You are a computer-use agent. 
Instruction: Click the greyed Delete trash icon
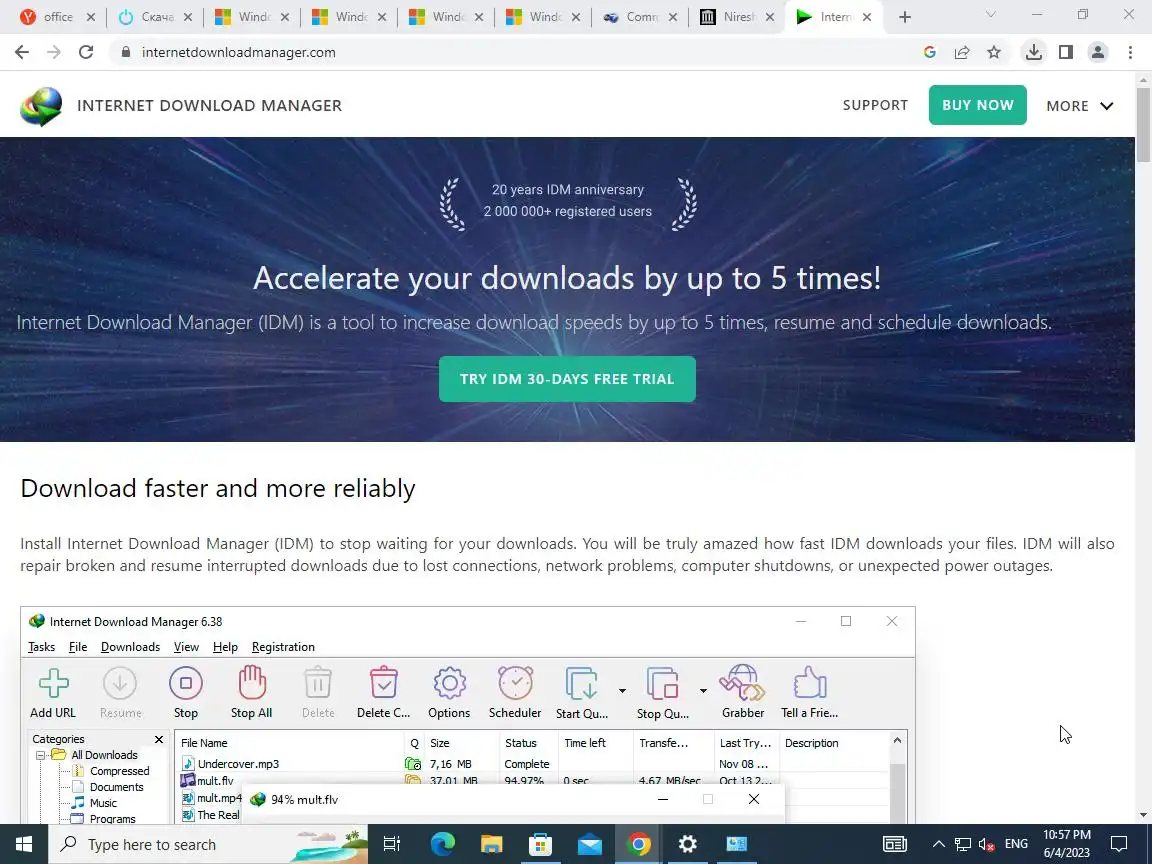click(317, 683)
